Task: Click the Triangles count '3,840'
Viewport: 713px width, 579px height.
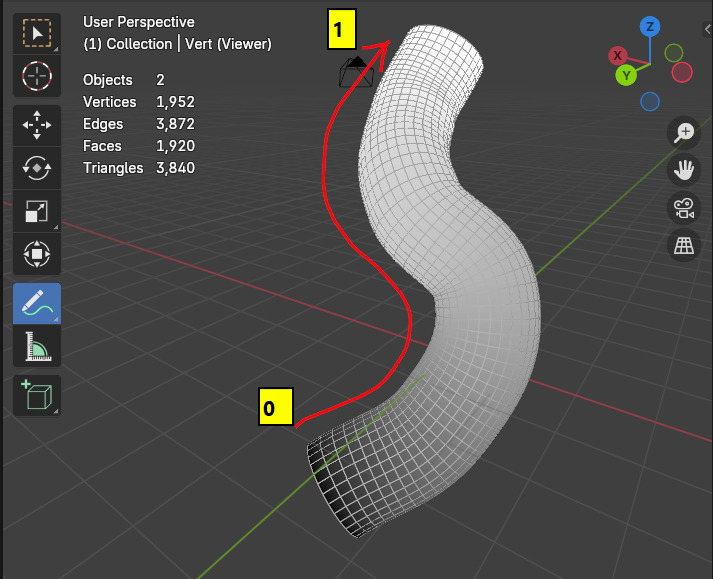Action: pyautogui.click(x=176, y=168)
